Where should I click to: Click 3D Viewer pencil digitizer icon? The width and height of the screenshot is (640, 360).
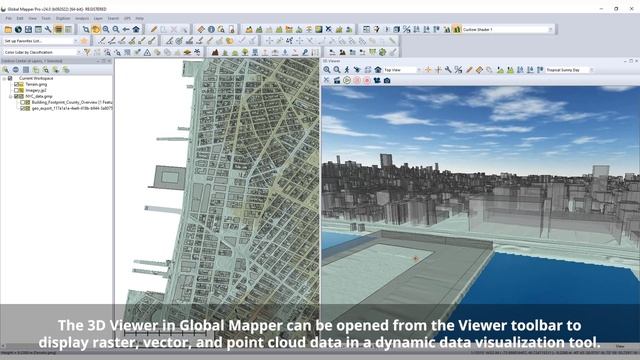(469, 70)
